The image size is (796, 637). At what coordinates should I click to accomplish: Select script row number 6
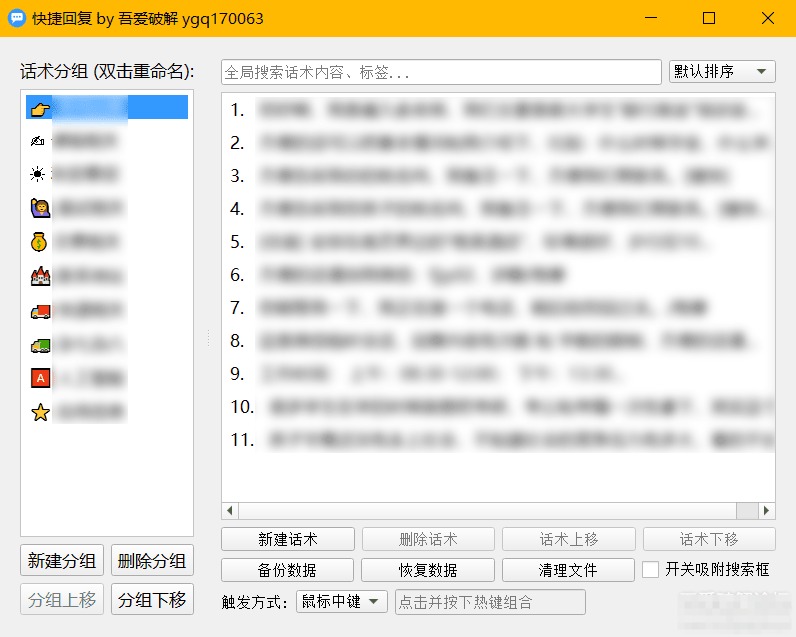[x=498, y=275]
